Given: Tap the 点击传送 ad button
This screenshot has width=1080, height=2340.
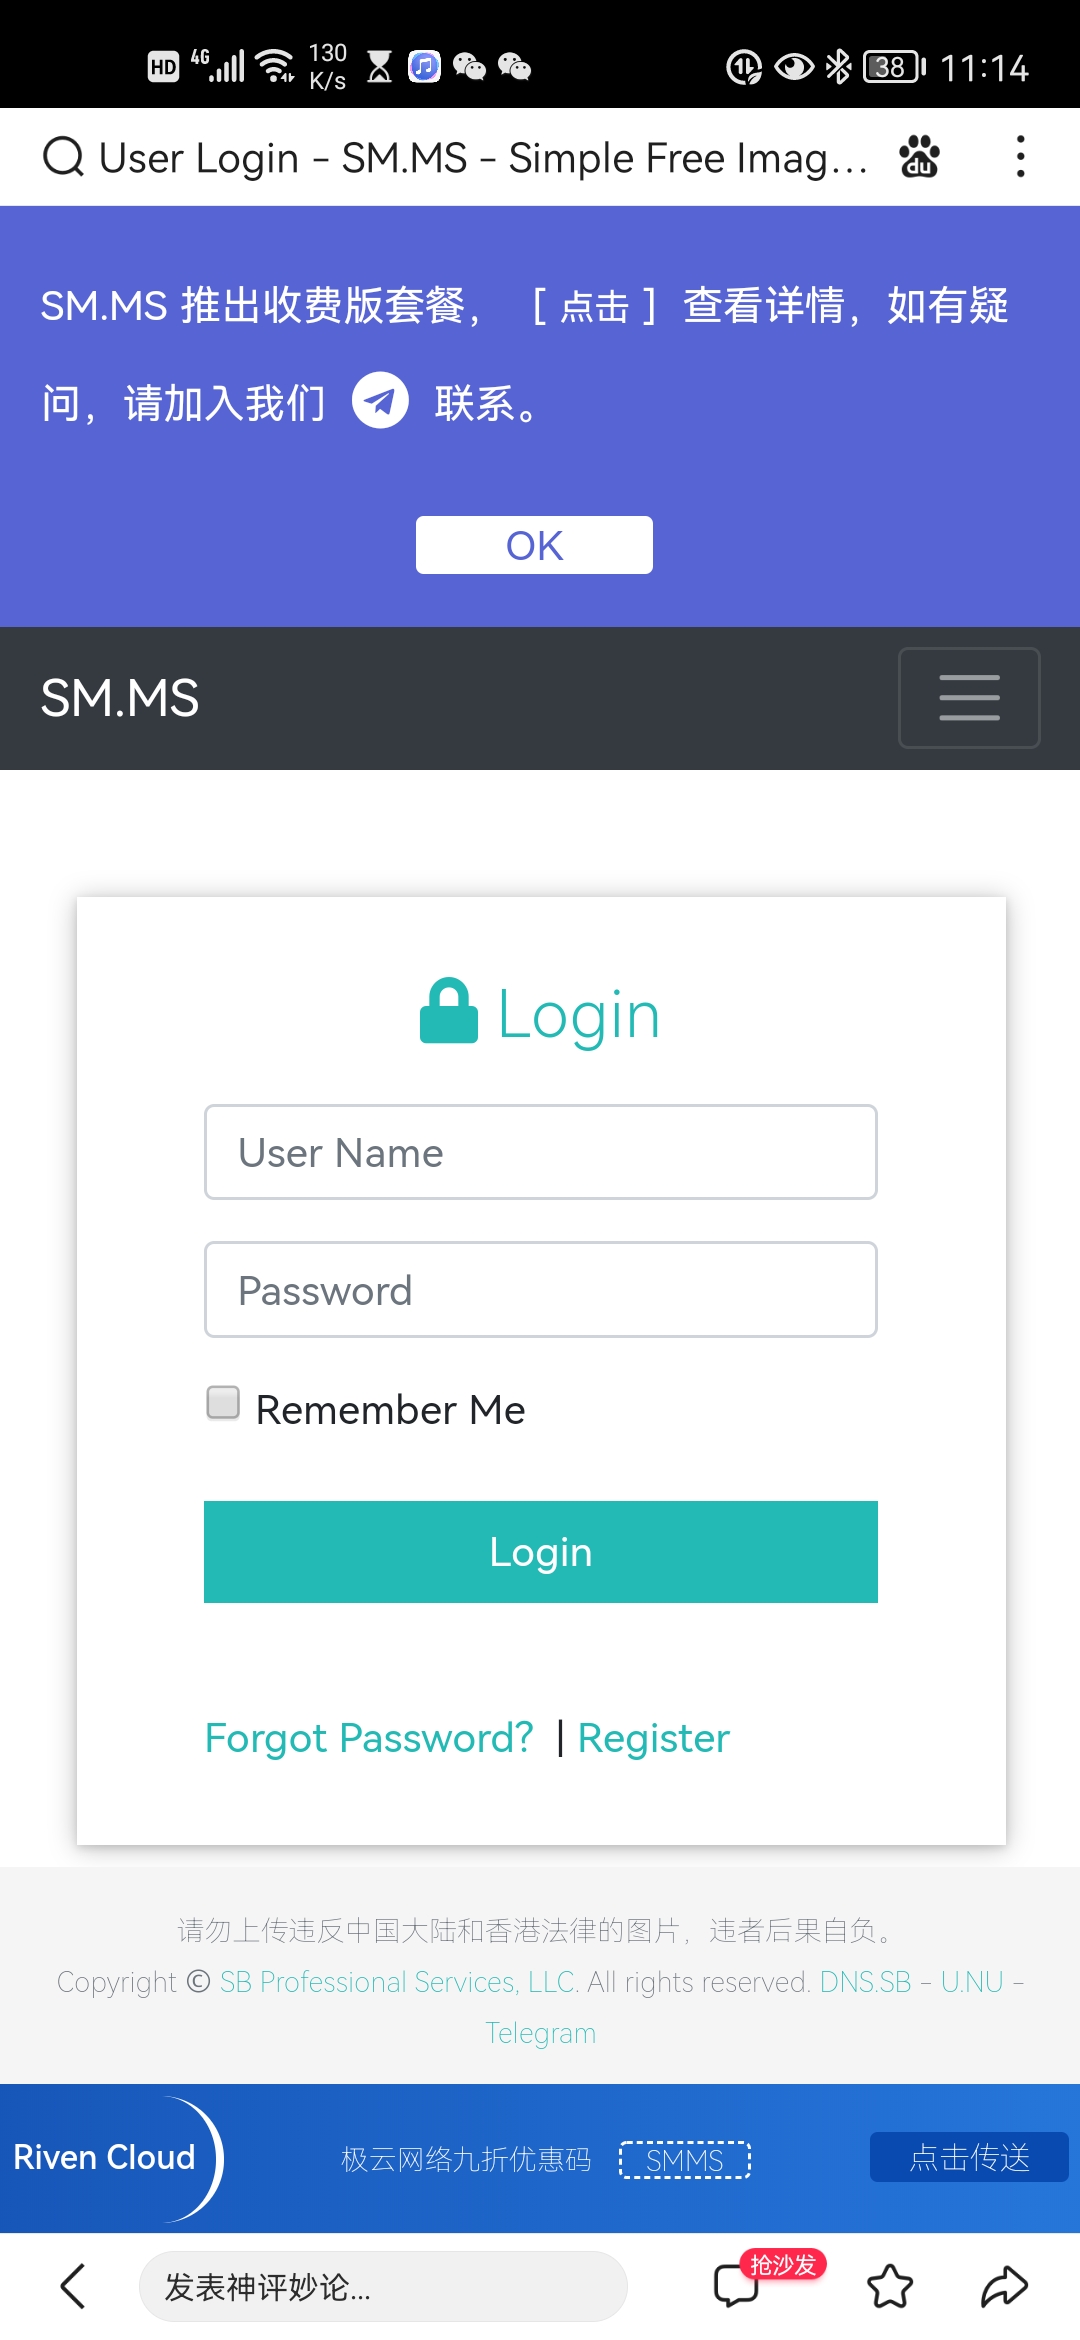Looking at the screenshot, I should point(968,2157).
